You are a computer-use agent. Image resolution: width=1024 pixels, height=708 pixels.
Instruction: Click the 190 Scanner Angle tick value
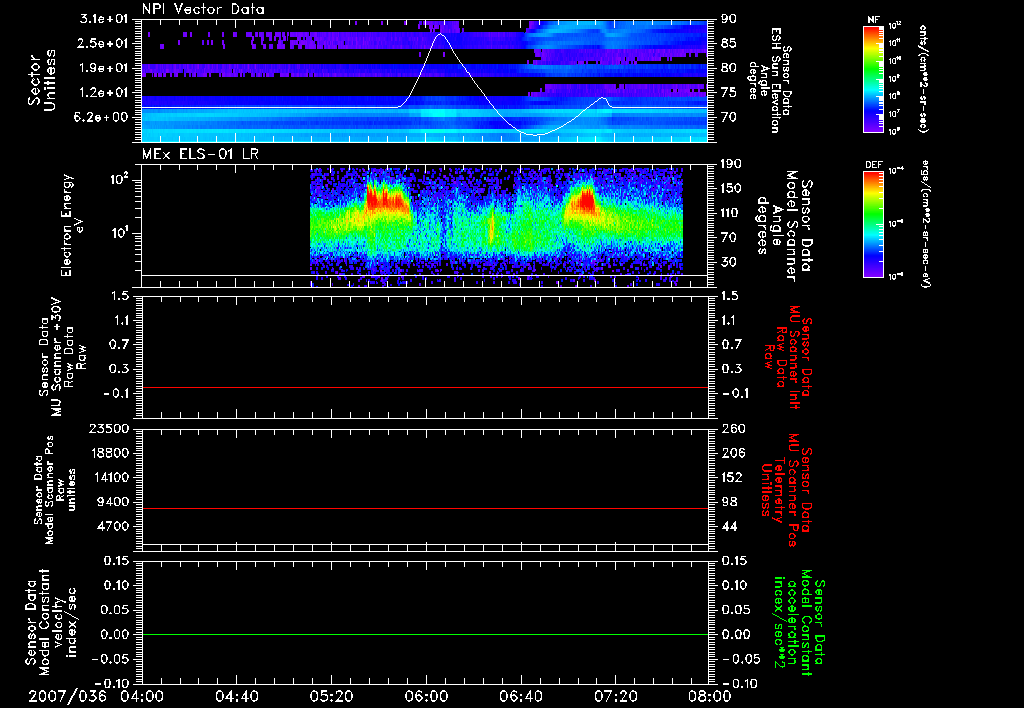pos(732,164)
